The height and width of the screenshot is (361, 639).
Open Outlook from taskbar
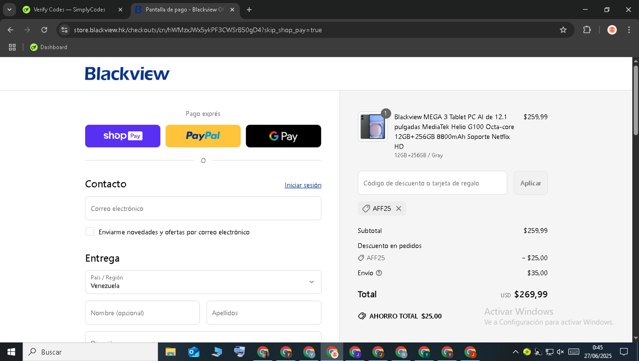[194, 352]
